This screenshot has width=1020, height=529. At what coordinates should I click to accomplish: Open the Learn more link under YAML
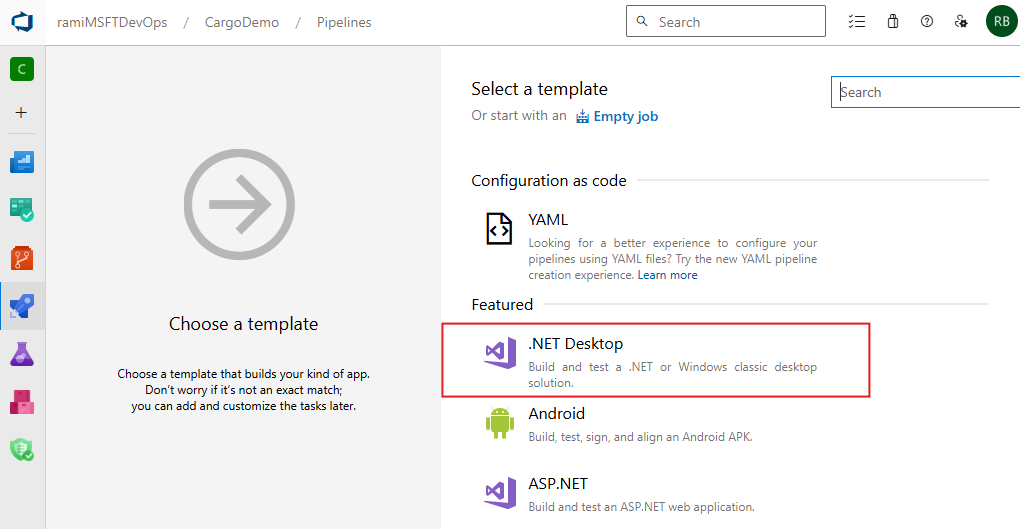point(667,275)
